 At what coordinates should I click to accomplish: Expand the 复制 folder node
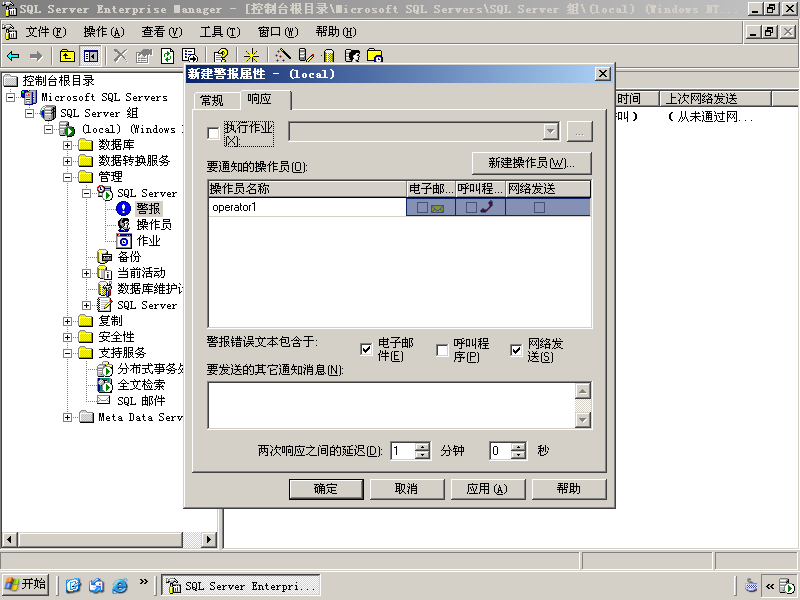(67, 321)
